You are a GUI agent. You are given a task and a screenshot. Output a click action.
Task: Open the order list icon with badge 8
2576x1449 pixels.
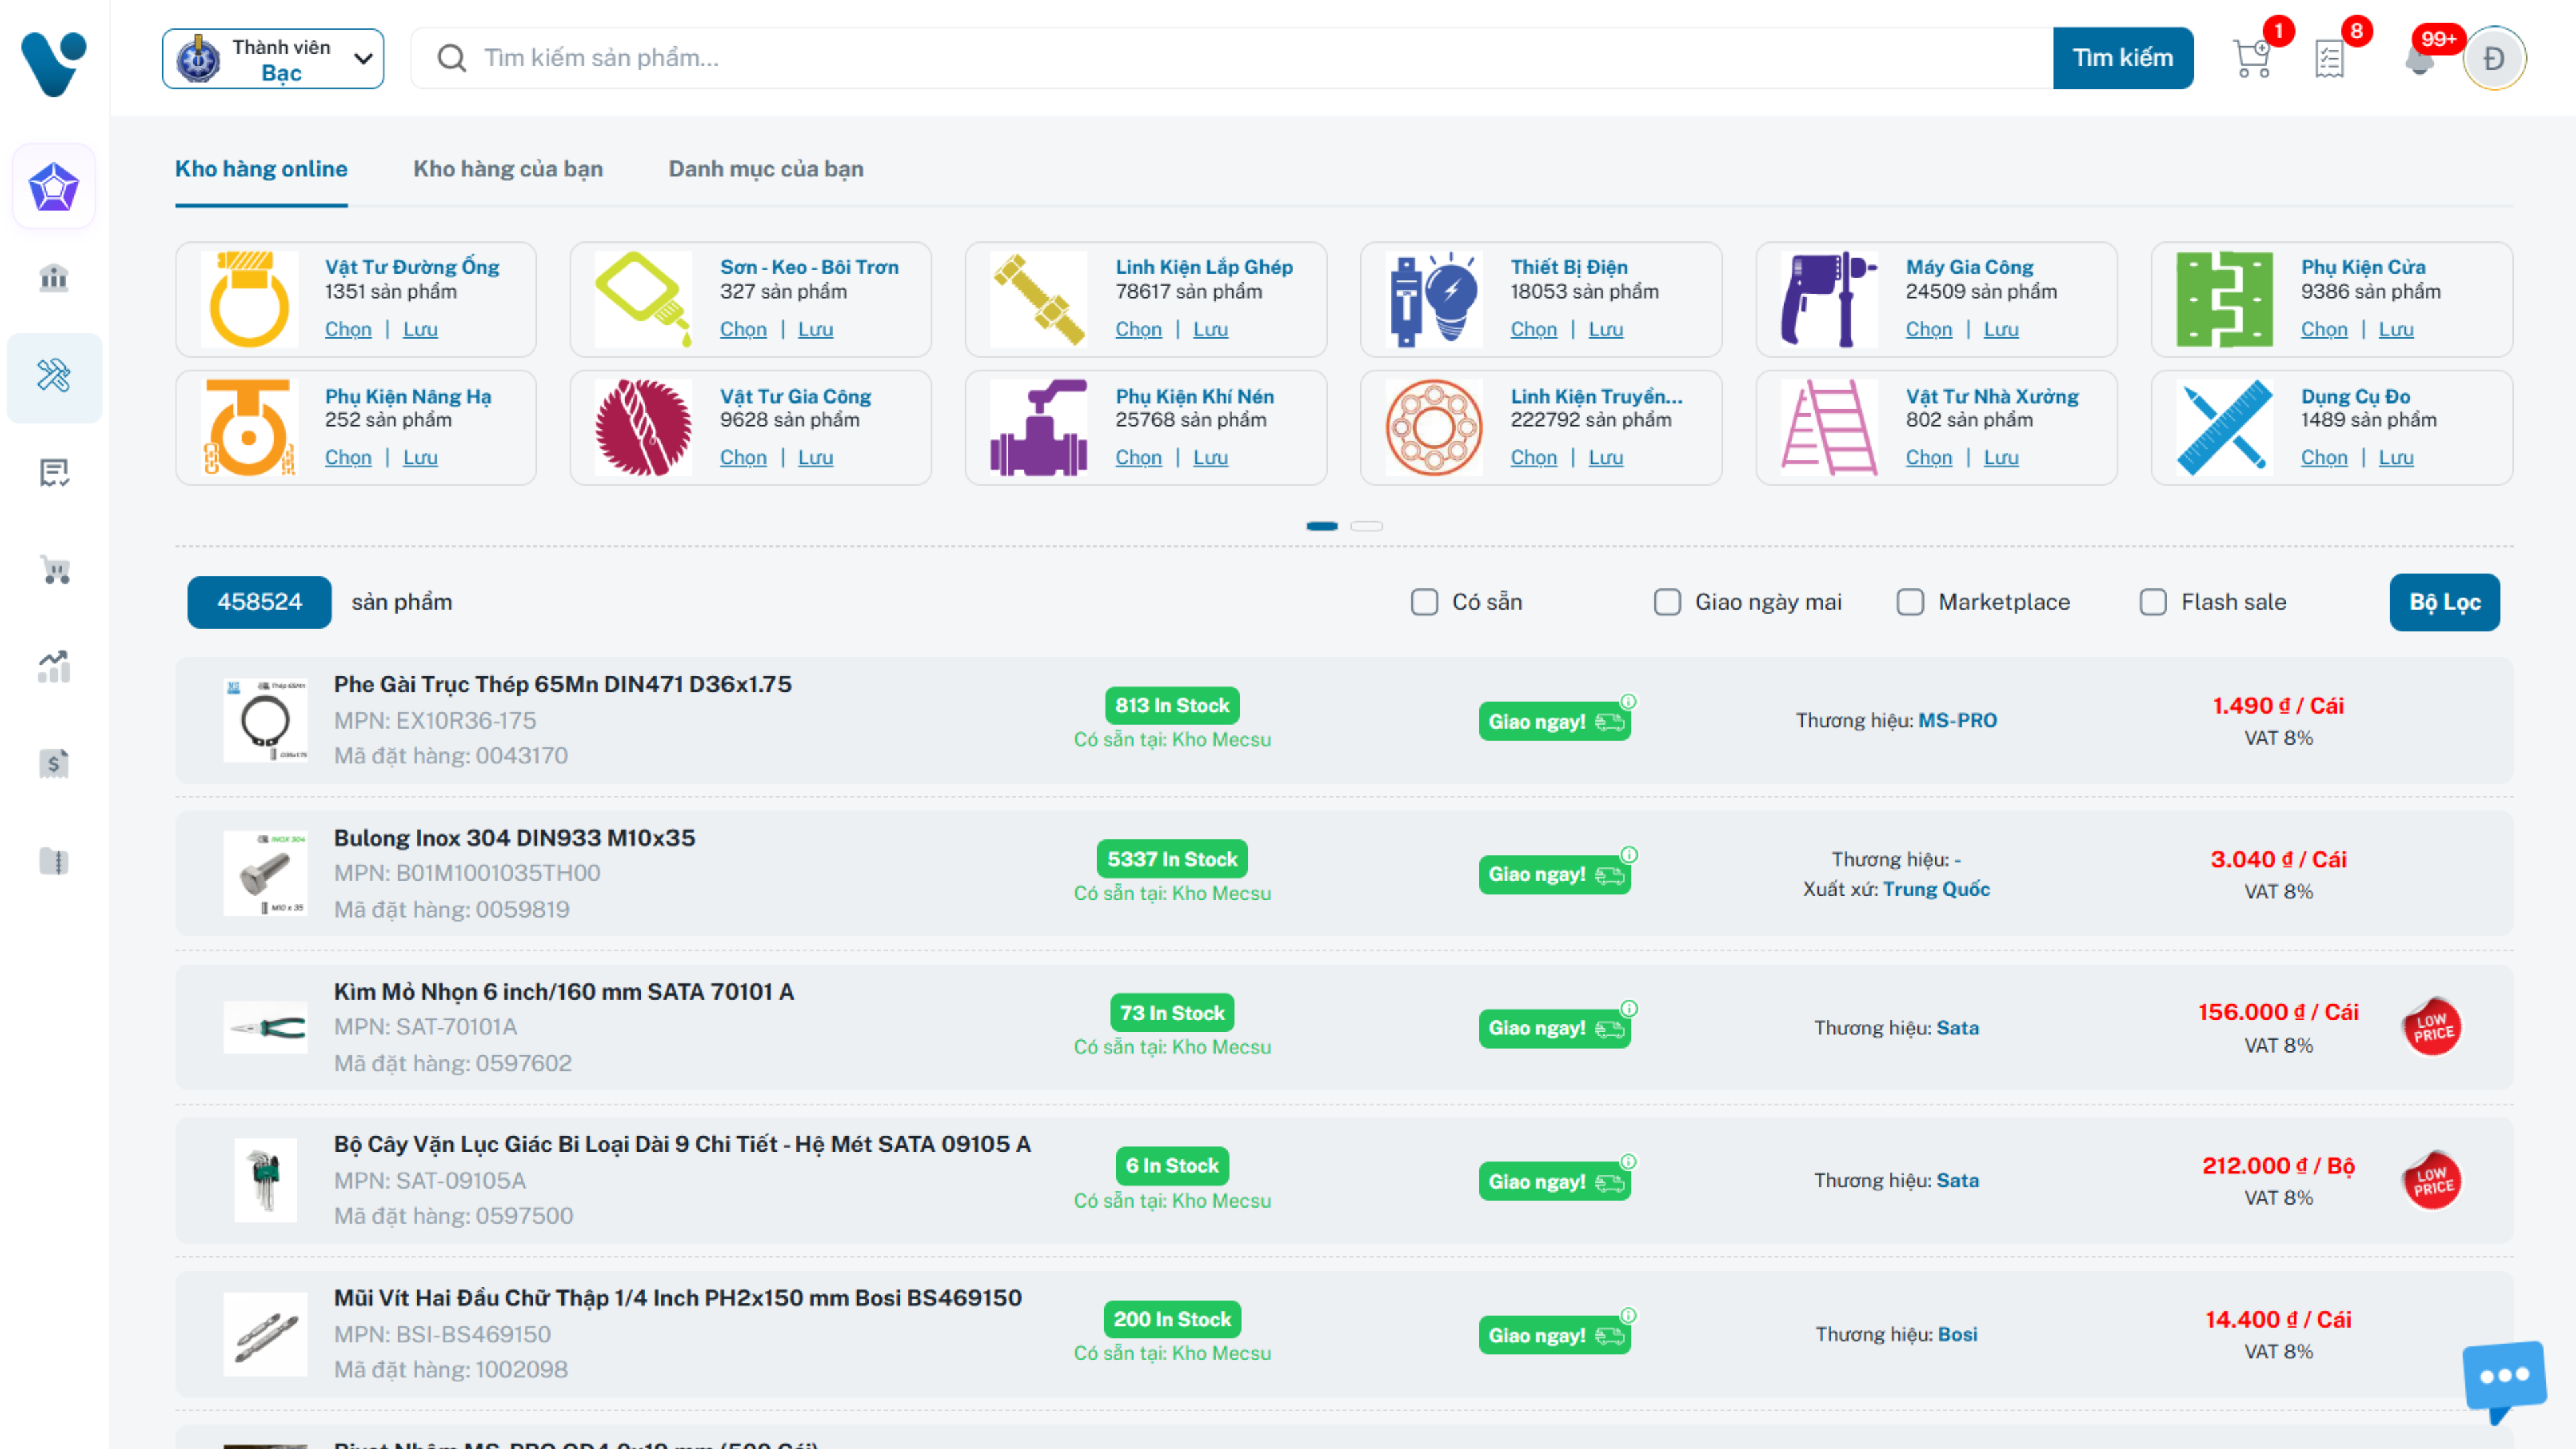coord(2330,58)
